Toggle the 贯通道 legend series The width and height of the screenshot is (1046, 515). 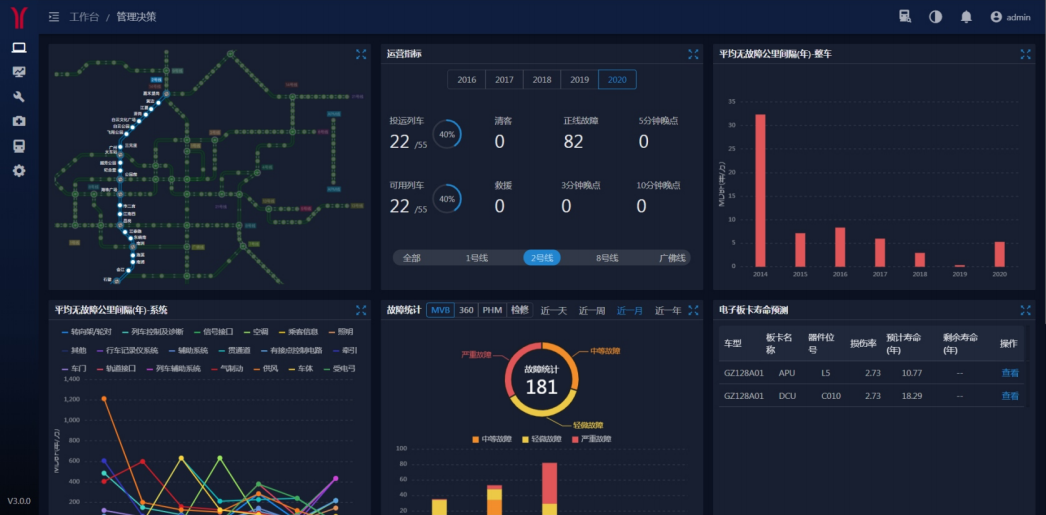tap(235, 350)
